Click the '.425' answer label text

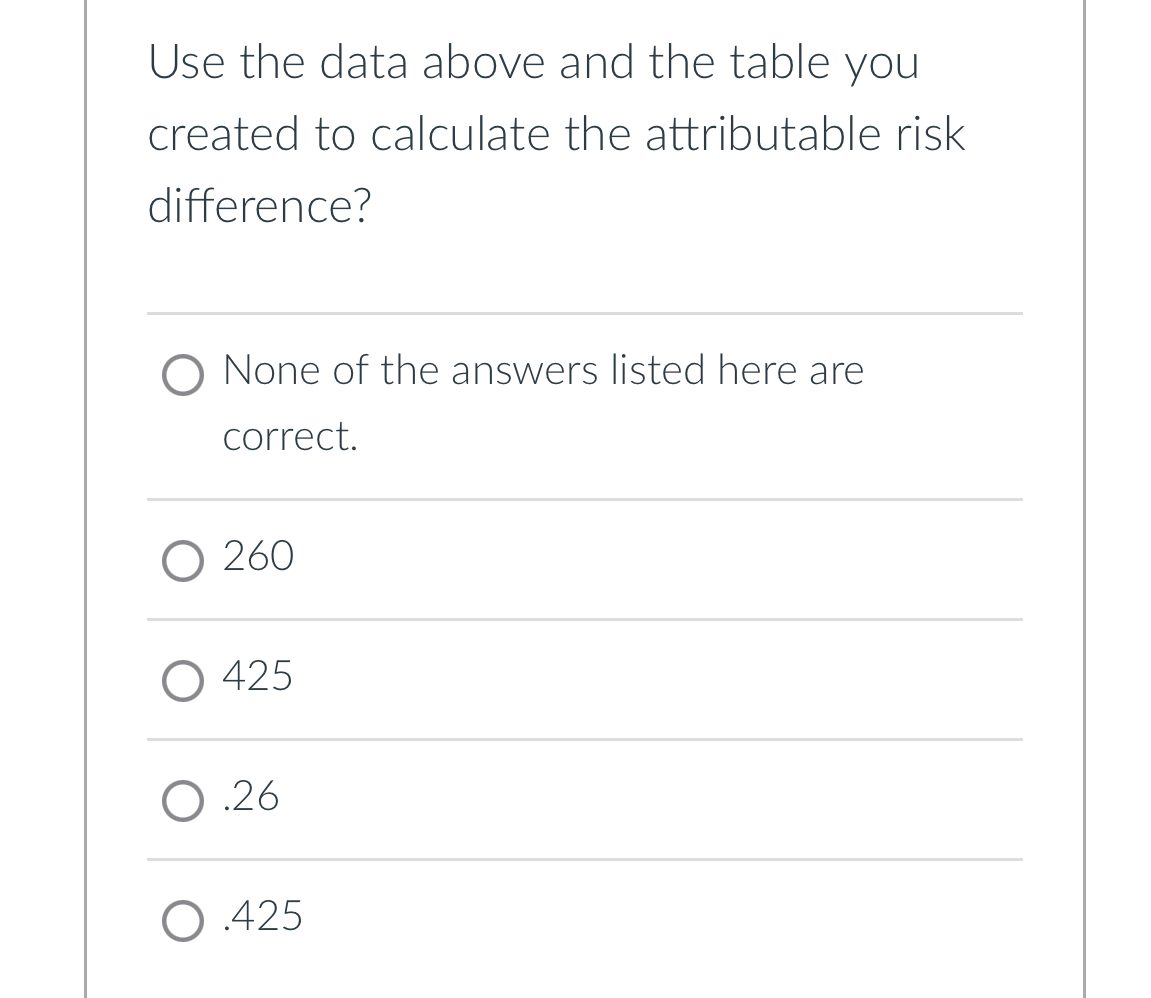(263, 916)
